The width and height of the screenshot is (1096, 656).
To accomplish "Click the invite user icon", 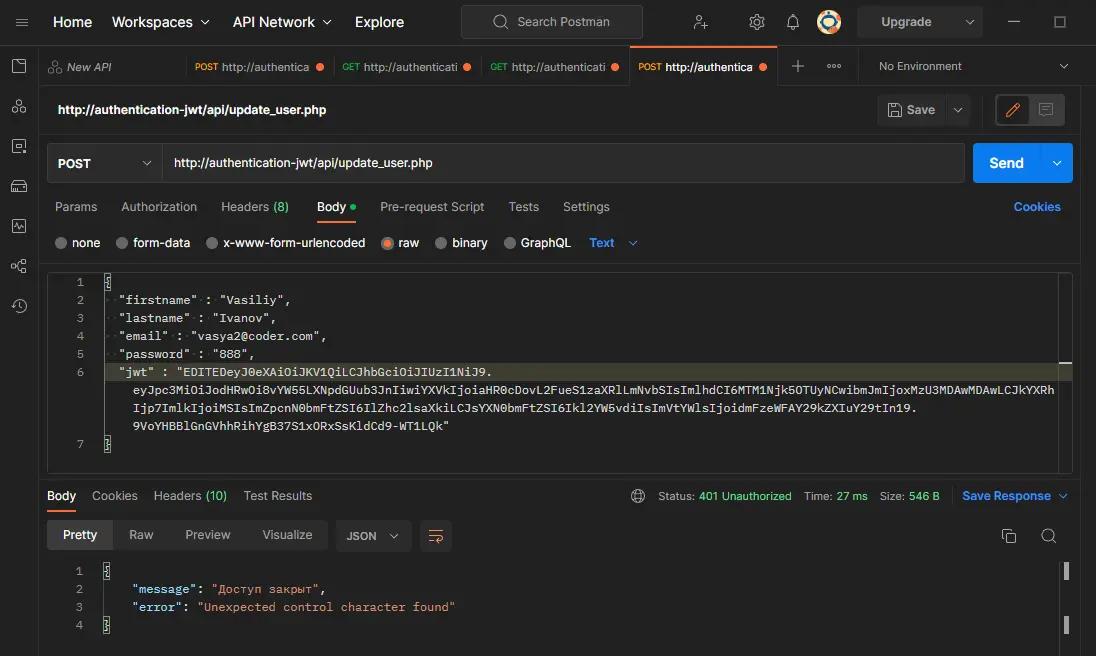I will (x=700, y=22).
